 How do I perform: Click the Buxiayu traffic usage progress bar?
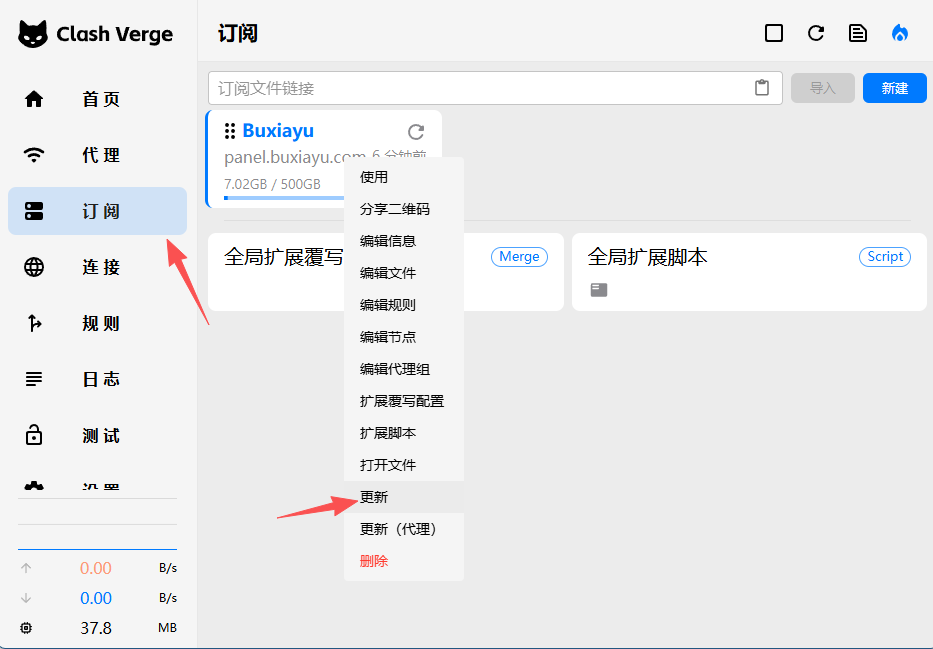(284, 197)
